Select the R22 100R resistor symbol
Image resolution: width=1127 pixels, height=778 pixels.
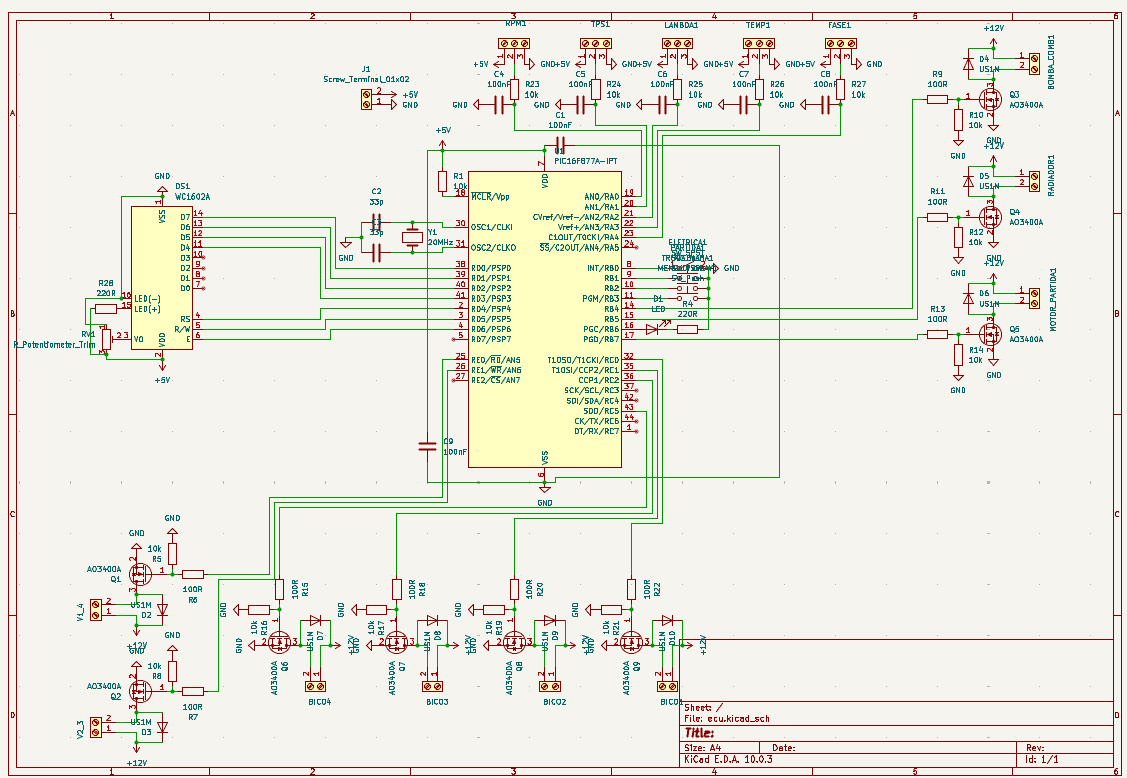pos(631,590)
